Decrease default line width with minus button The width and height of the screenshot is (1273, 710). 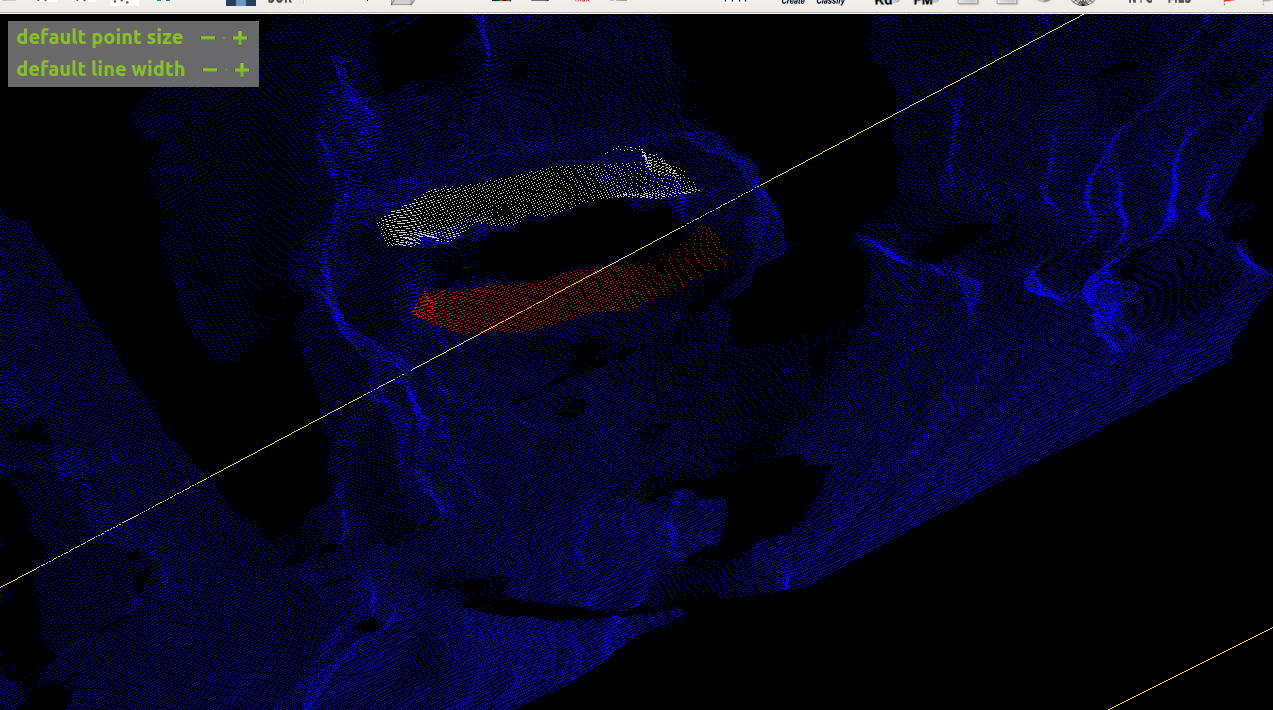point(210,70)
